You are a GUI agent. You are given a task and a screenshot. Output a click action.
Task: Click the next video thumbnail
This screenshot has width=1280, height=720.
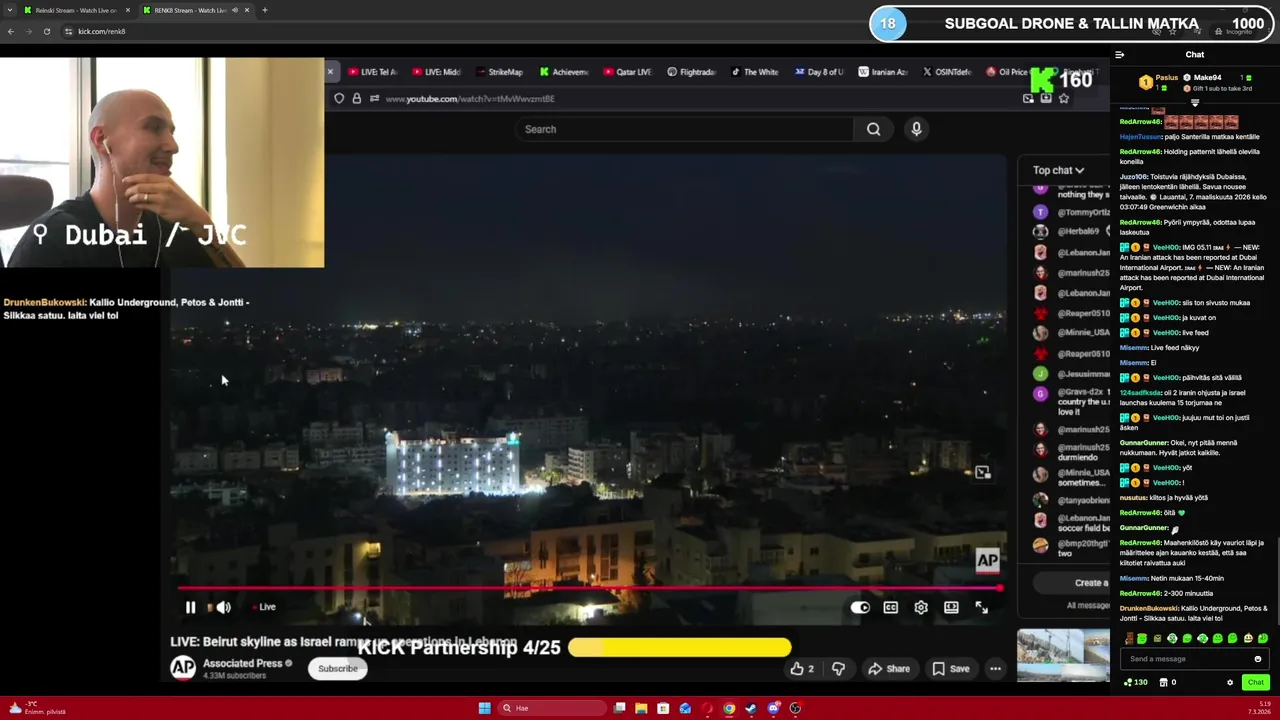[1063, 654]
